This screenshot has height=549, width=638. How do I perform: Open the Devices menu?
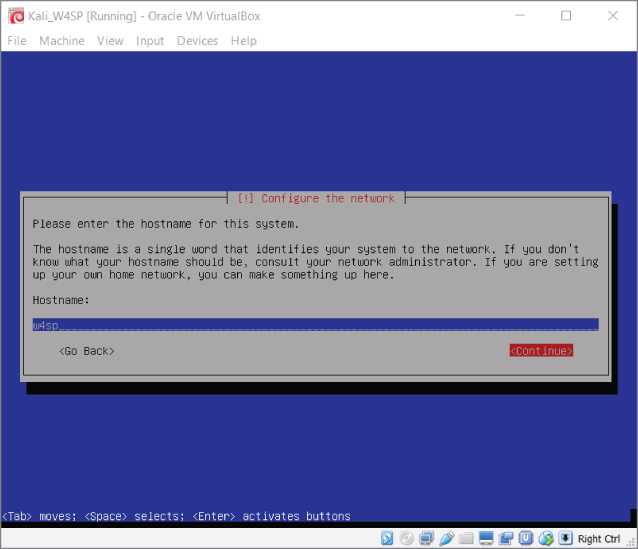point(197,41)
